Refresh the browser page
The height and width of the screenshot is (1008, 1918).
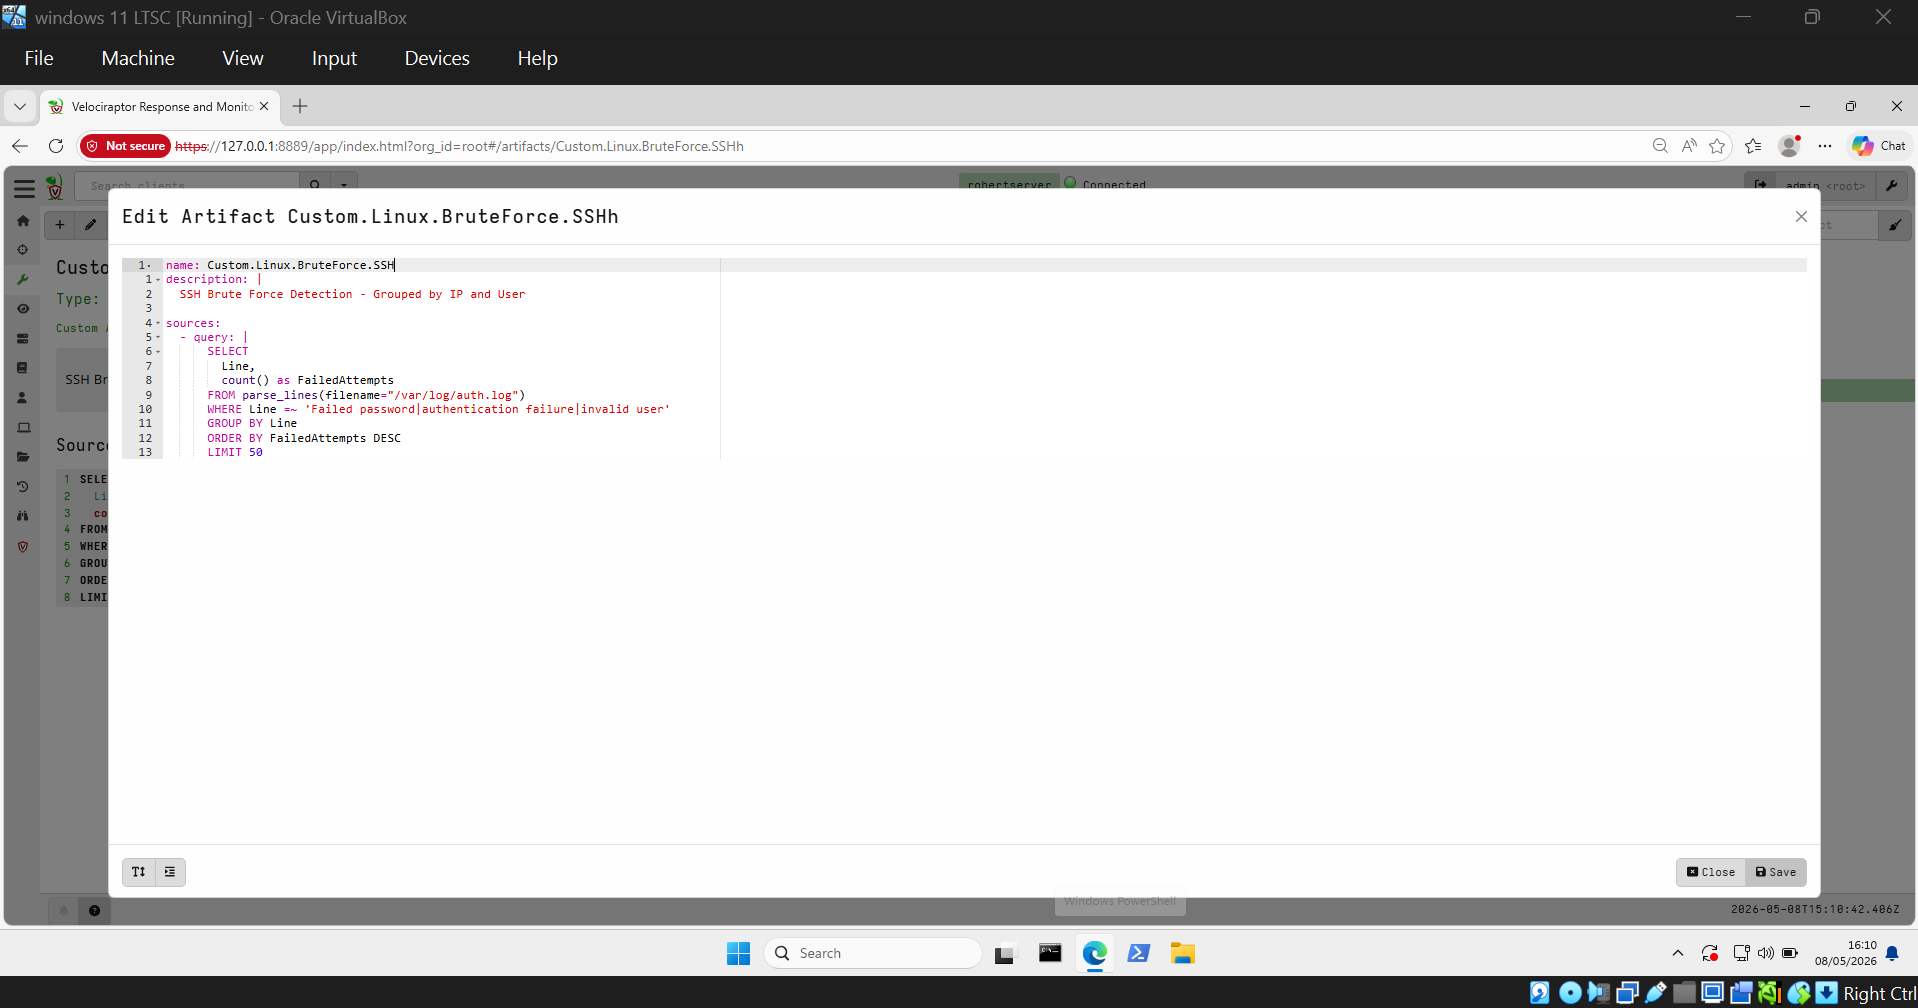point(56,146)
